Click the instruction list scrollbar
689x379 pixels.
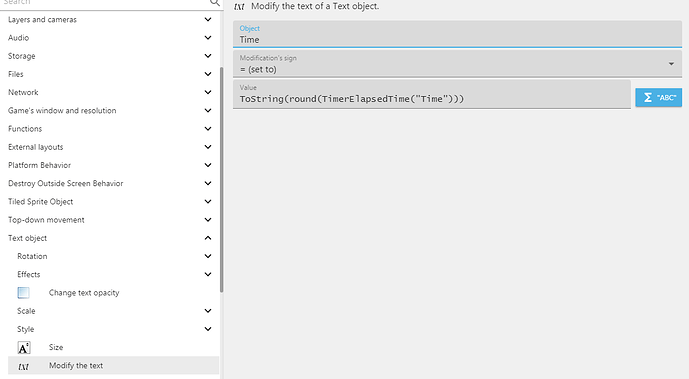coord(221,179)
